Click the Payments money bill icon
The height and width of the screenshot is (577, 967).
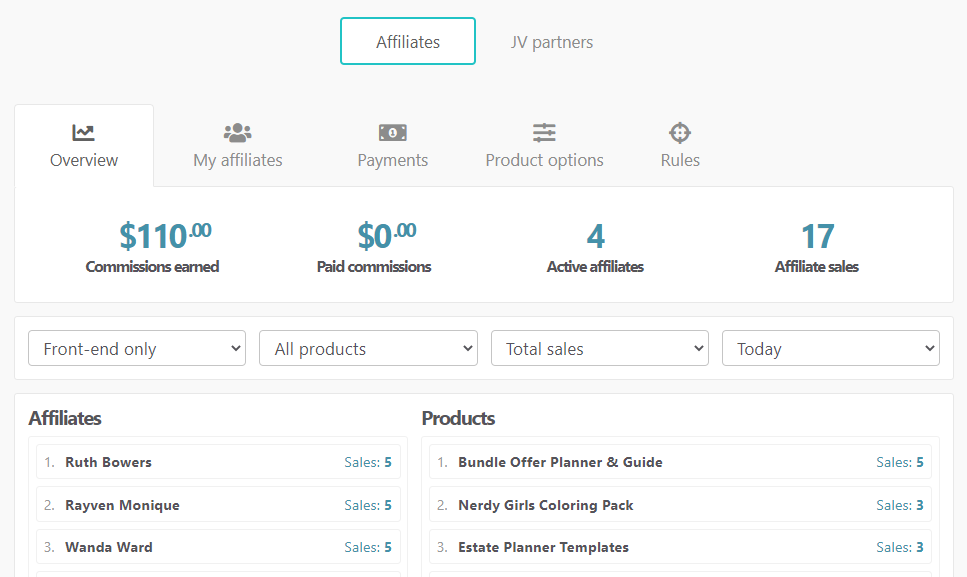click(x=393, y=133)
